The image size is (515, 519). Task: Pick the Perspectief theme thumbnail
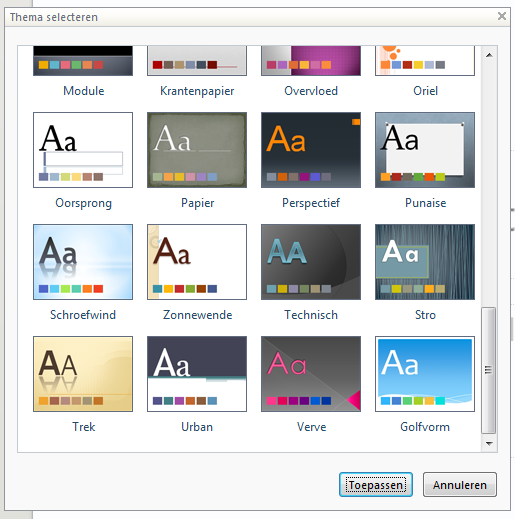point(311,150)
